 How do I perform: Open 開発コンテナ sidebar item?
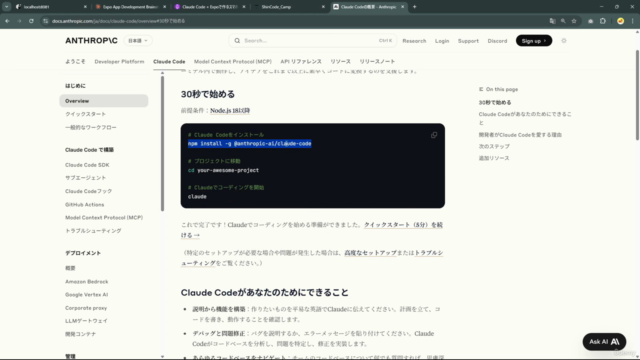pyautogui.click(x=80, y=334)
